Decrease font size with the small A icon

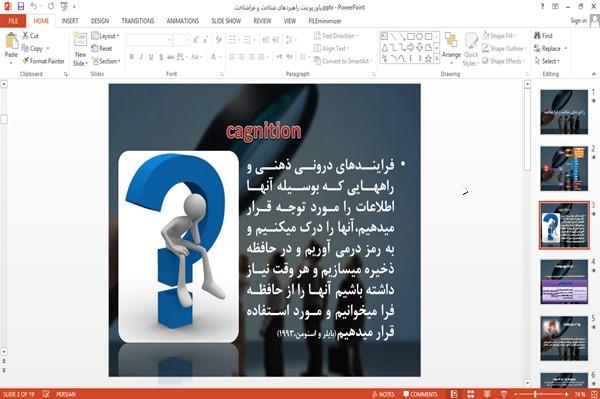pos(206,40)
